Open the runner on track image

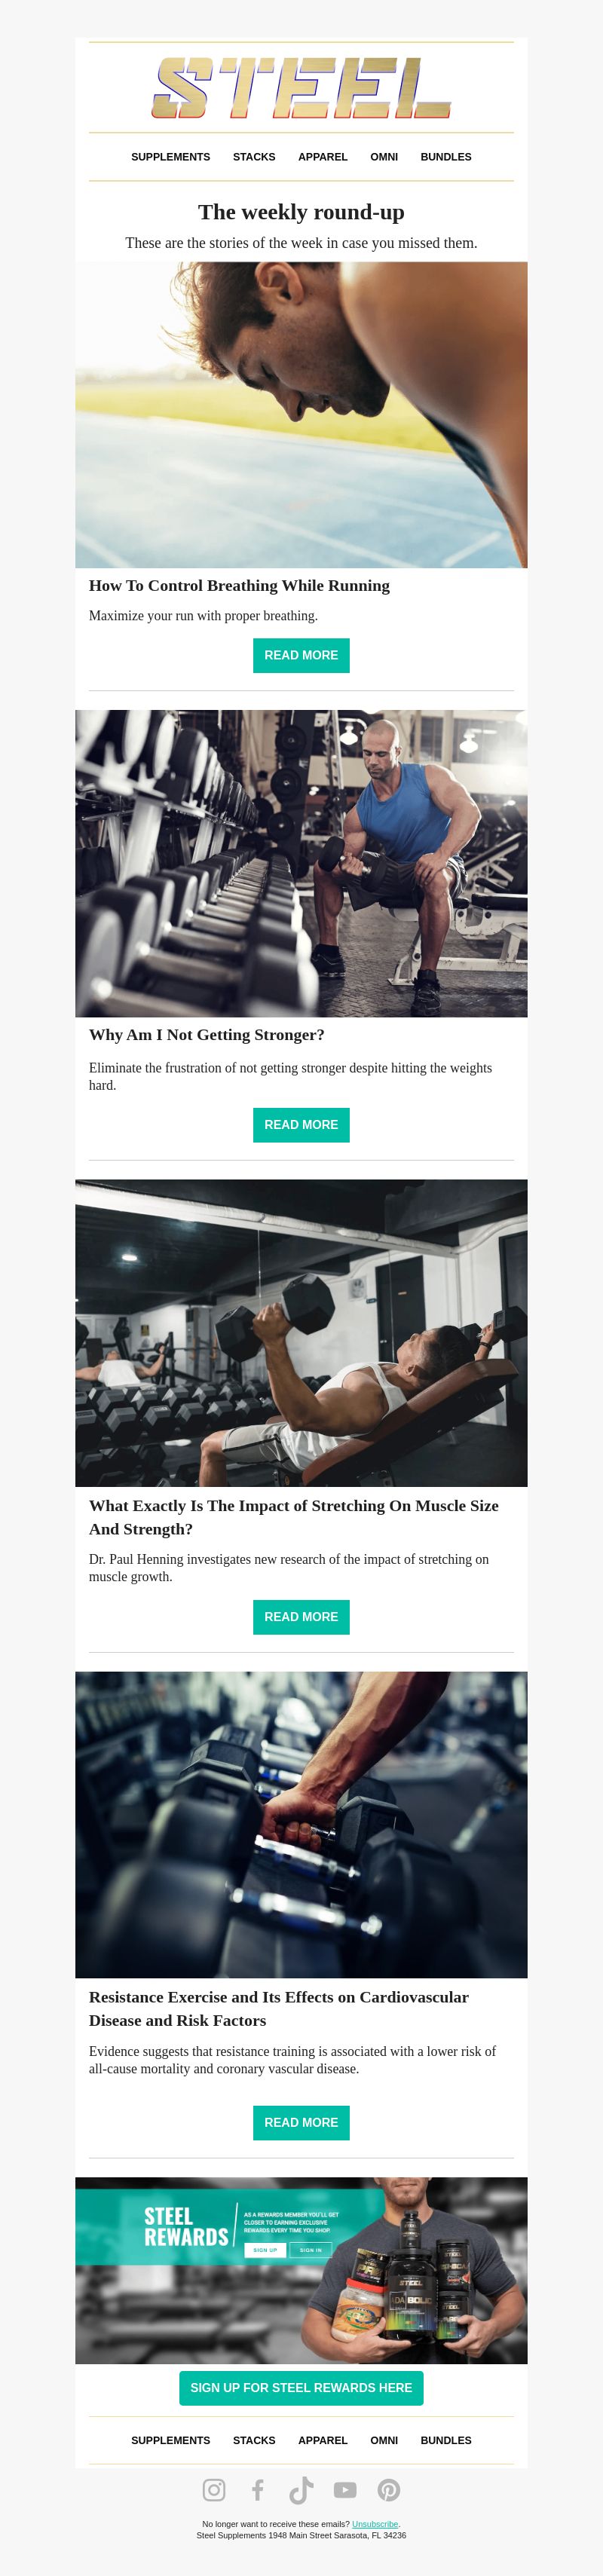(301, 415)
